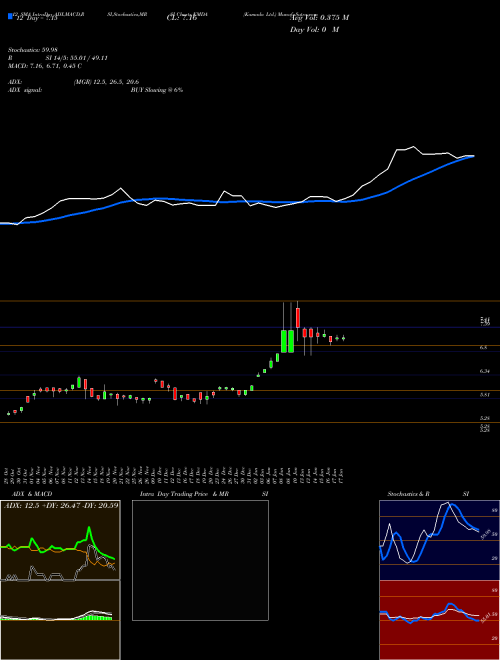Click the 'SI 14/5: 55.01 / 49.11' reading
The width and height of the screenshot is (500, 660).
pyautogui.click(x=77, y=58)
